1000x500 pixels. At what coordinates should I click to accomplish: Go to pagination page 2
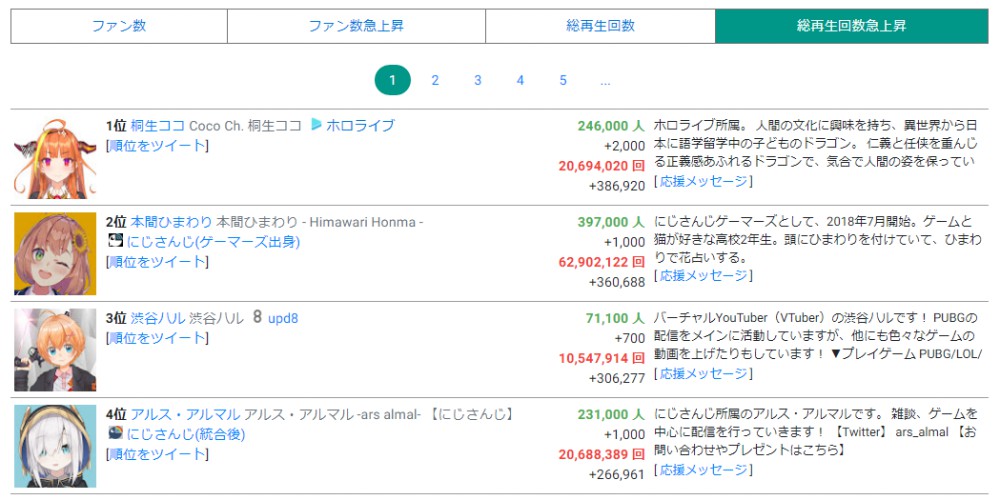[x=435, y=80]
